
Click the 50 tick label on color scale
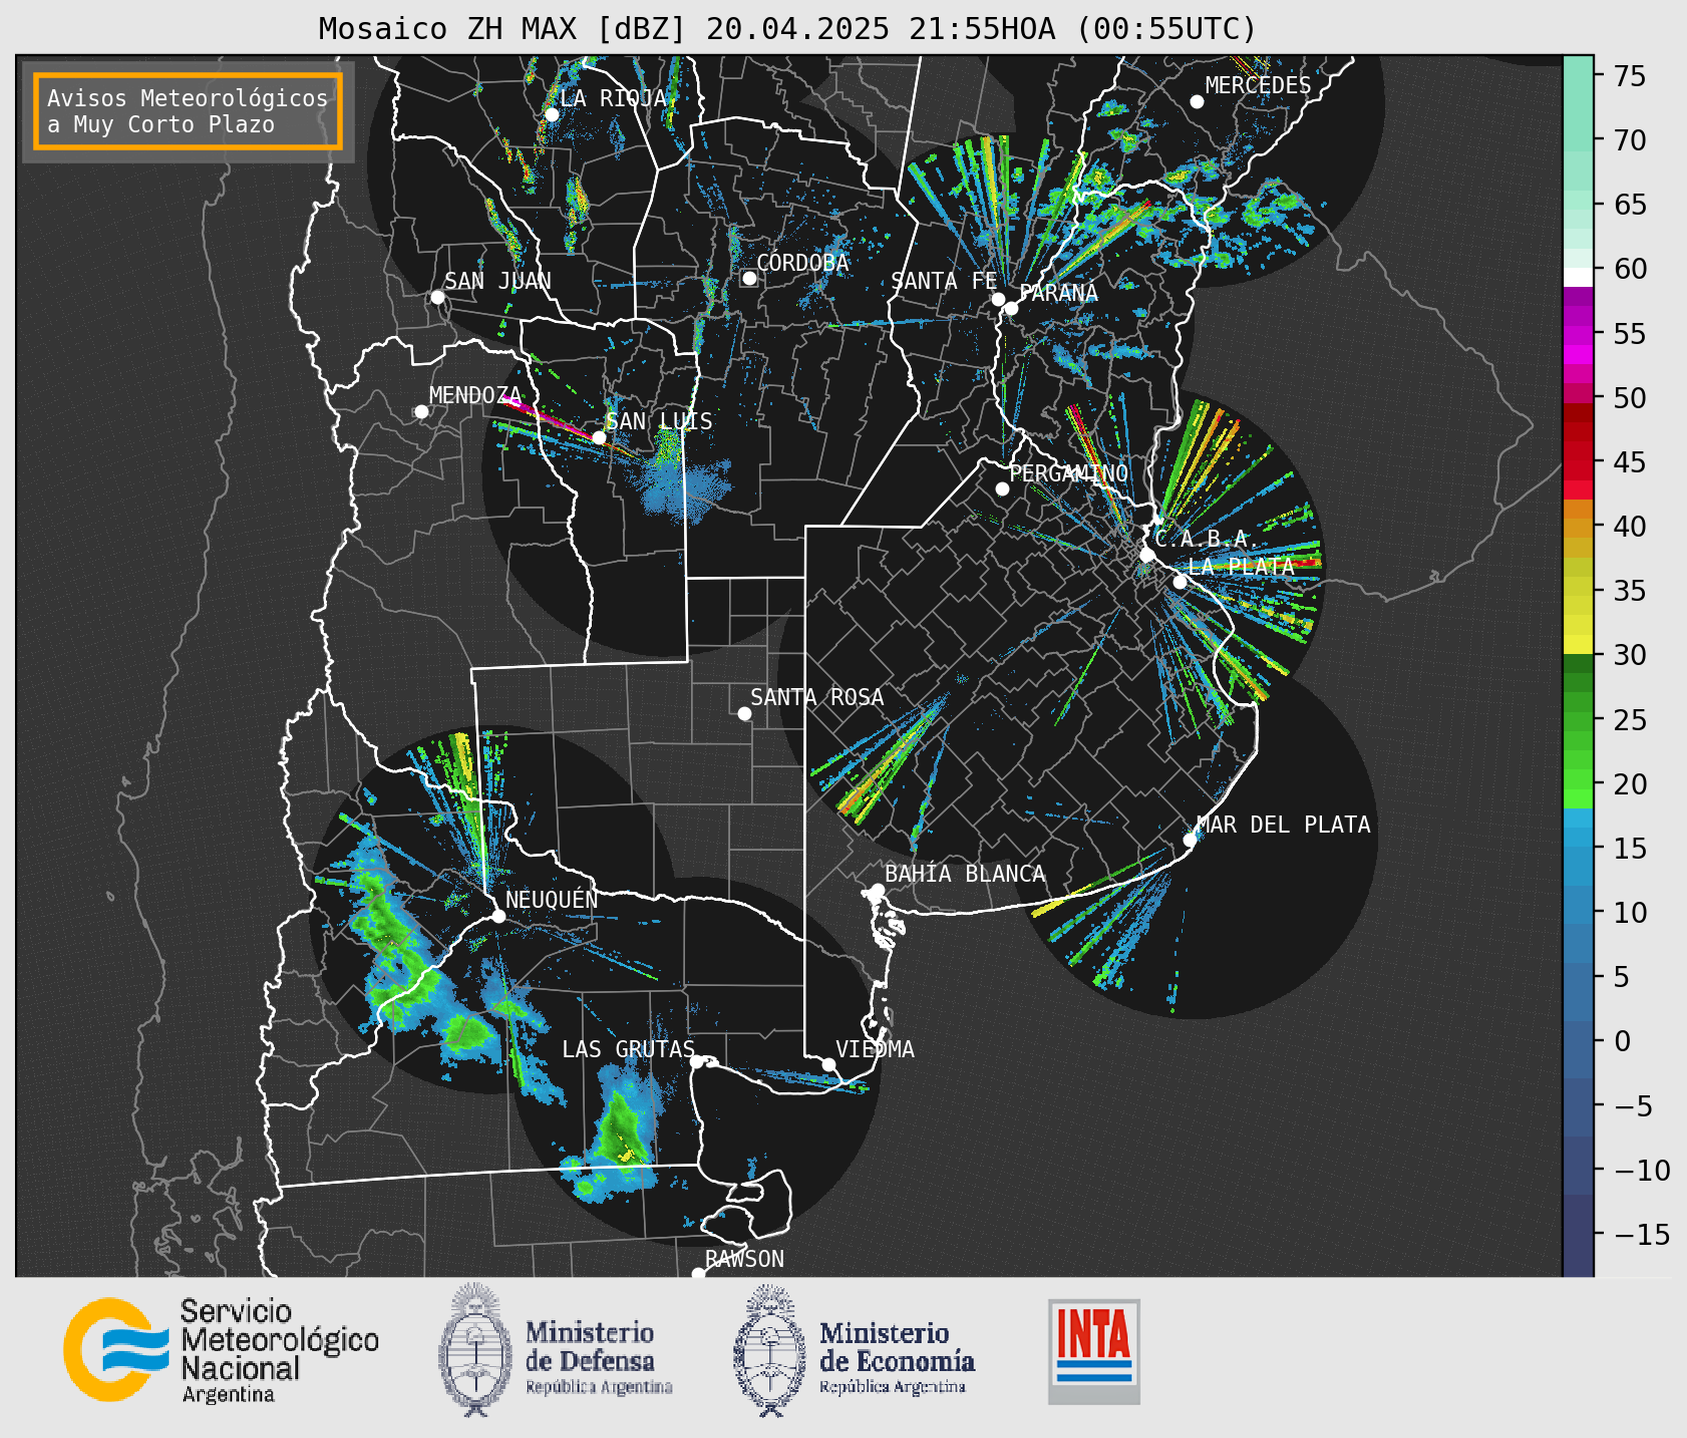point(1630,398)
